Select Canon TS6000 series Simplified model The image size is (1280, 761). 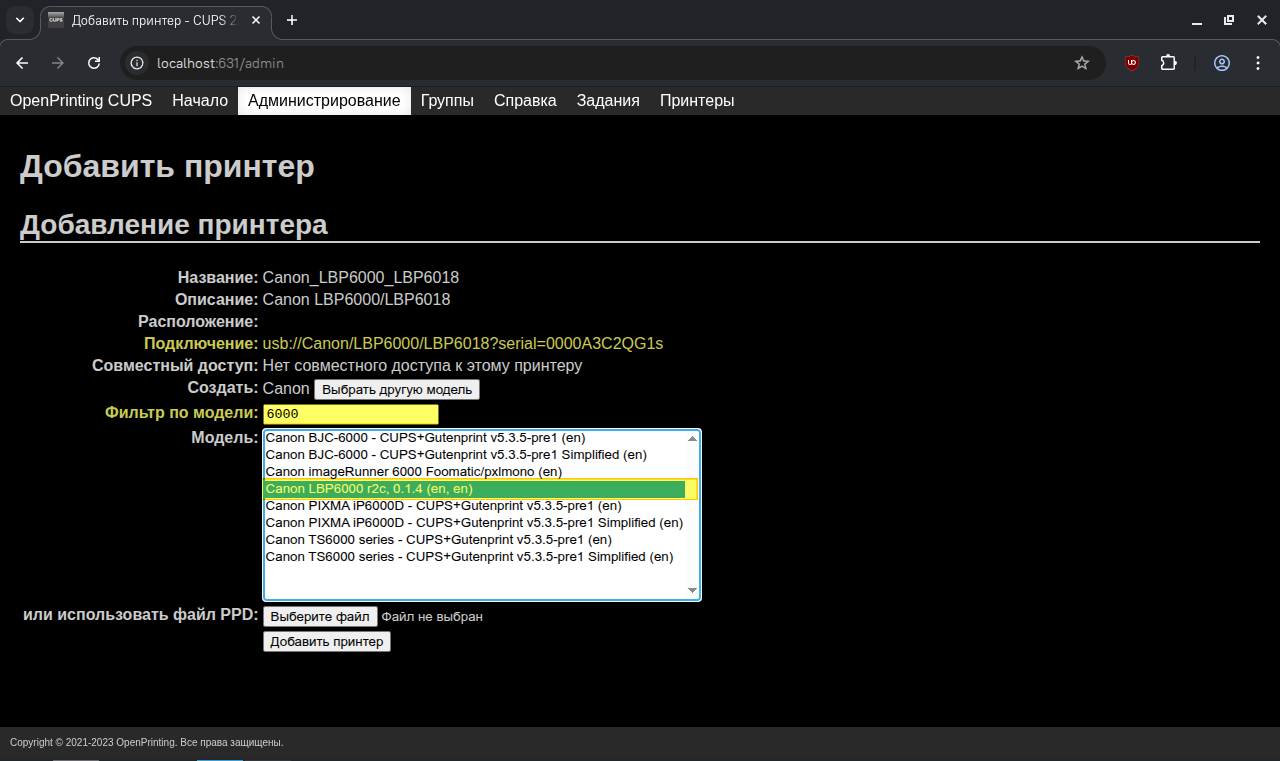(x=475, y=557)
